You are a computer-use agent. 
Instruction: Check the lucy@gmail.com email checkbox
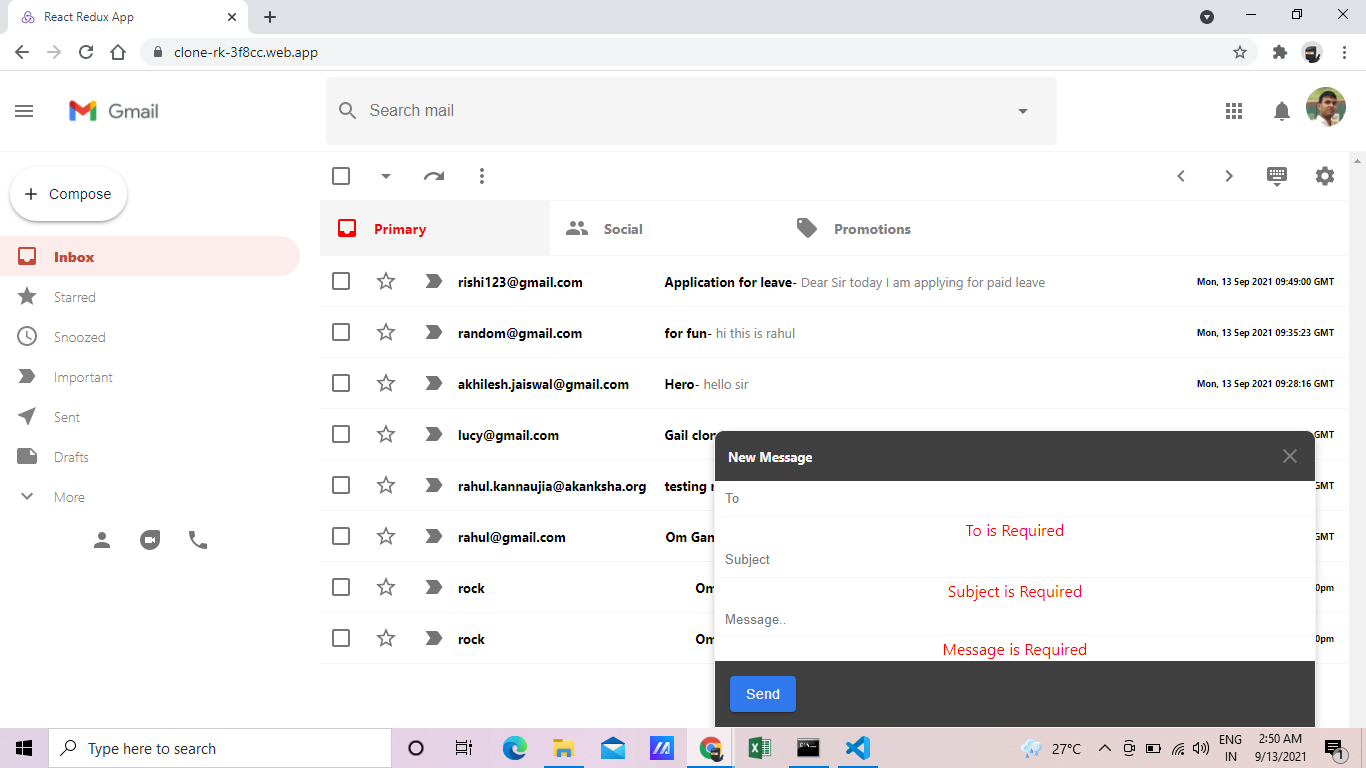(341, 435)
